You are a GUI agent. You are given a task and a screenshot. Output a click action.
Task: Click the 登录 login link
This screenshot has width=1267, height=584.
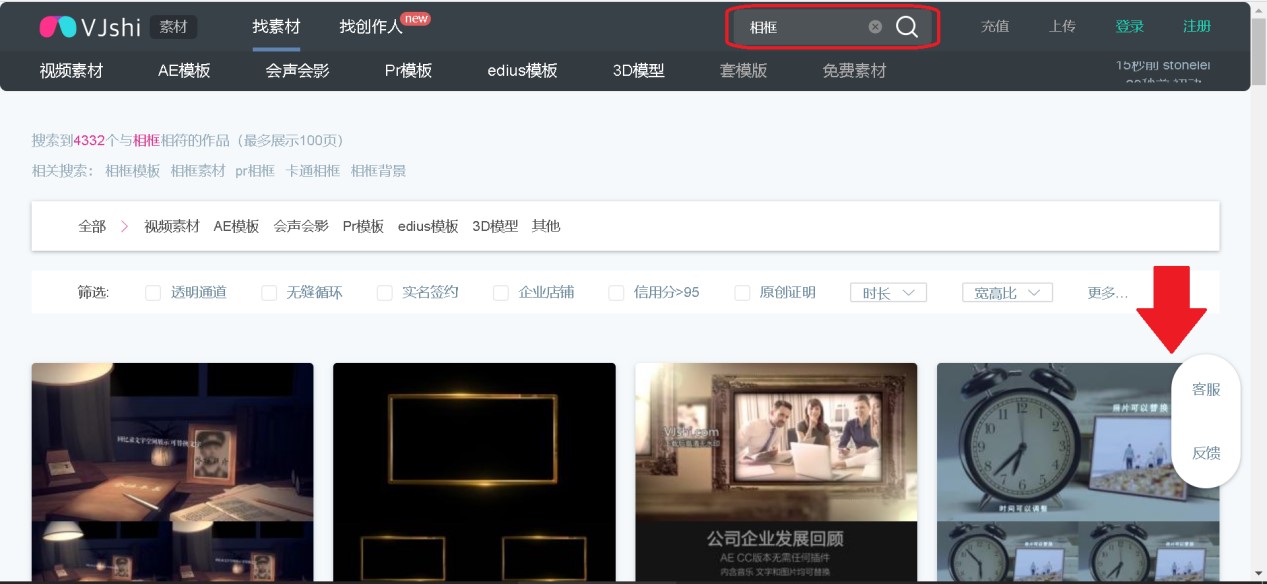[1129, 27]
